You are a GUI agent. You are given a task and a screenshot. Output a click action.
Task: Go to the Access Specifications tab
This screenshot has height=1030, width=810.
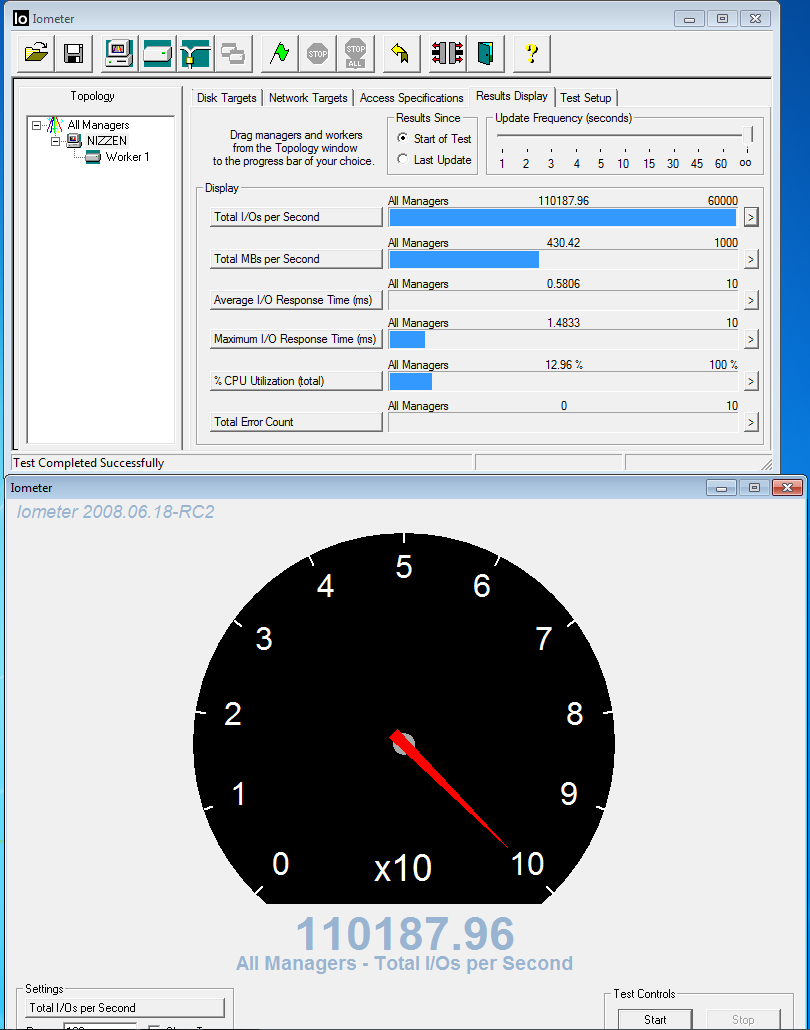tap(412, 98)
